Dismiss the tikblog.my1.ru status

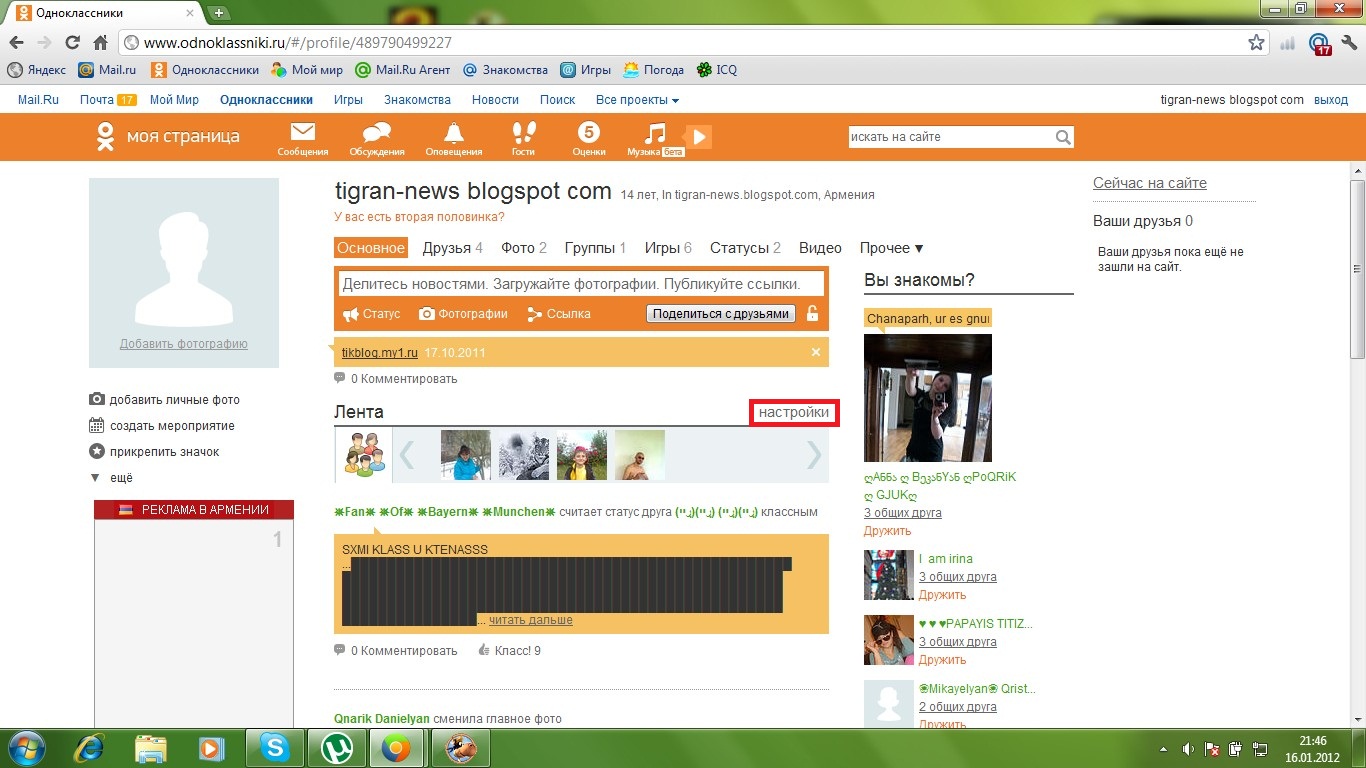(x=816, y=352)
